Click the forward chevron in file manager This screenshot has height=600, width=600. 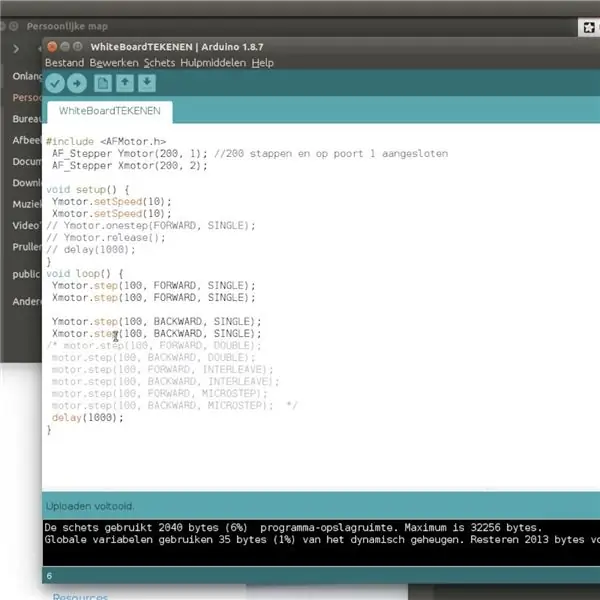16,49
